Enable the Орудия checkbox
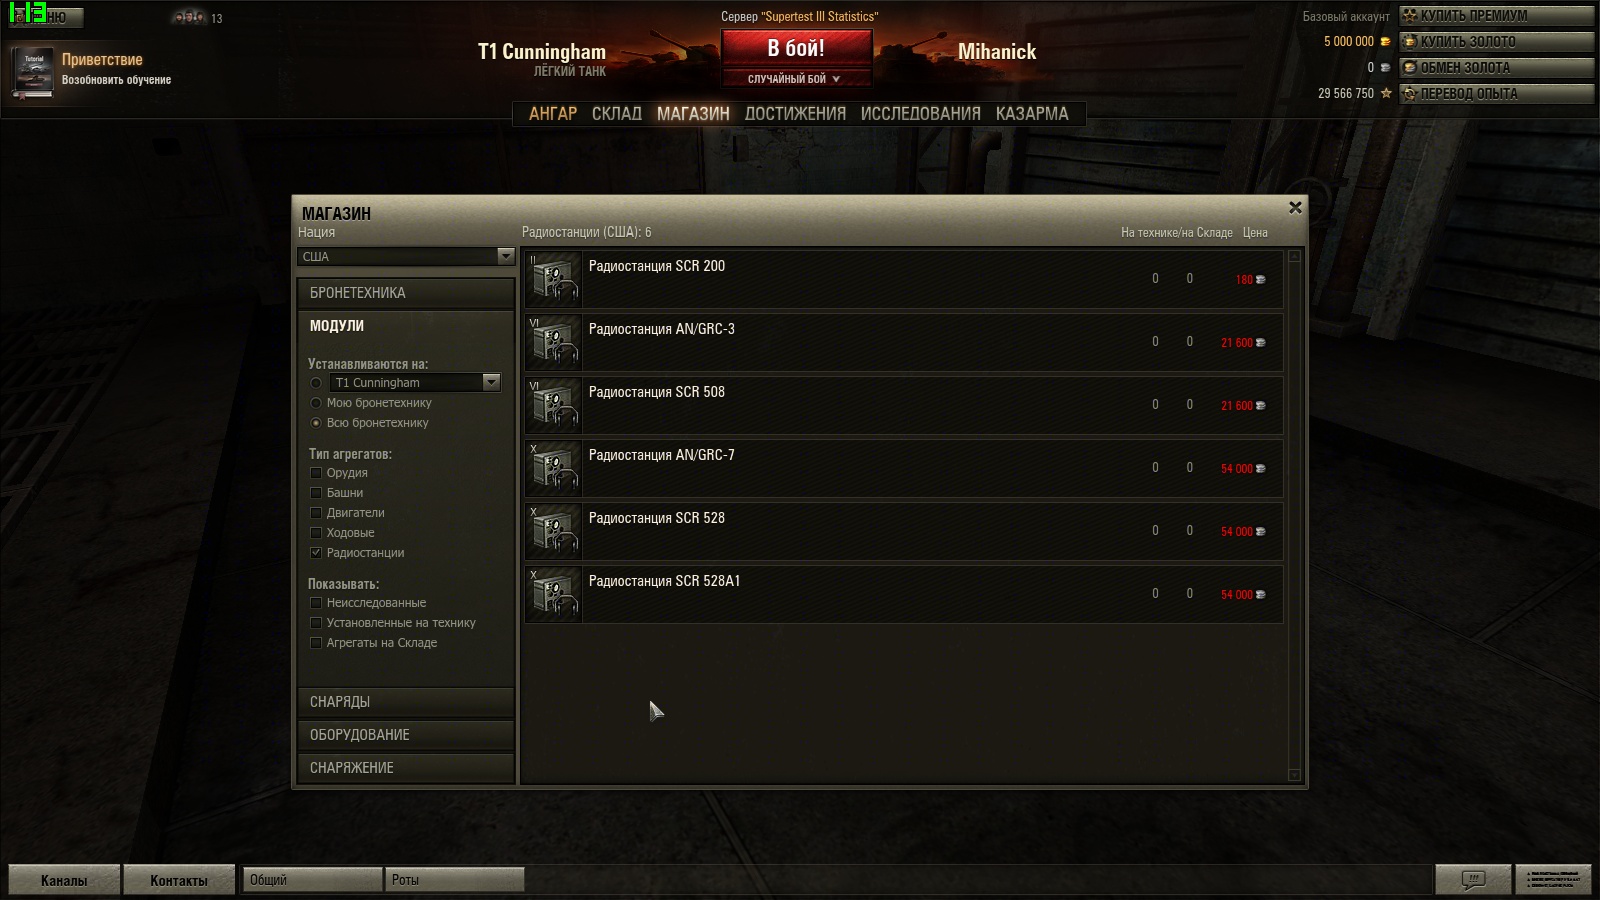The image size is (1600, 900). click(x=316, y=473)
